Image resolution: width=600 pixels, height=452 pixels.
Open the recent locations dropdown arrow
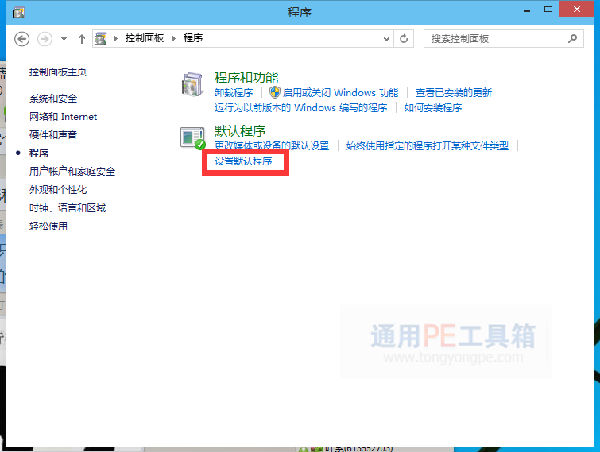click(x=64, y=39)
